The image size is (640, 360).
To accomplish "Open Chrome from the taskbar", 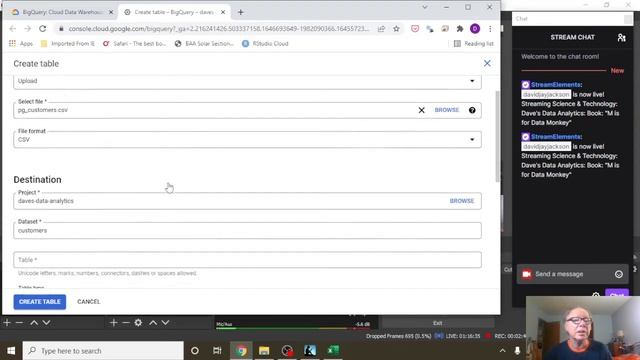I will pyautogui.click(x=241, y=351).
